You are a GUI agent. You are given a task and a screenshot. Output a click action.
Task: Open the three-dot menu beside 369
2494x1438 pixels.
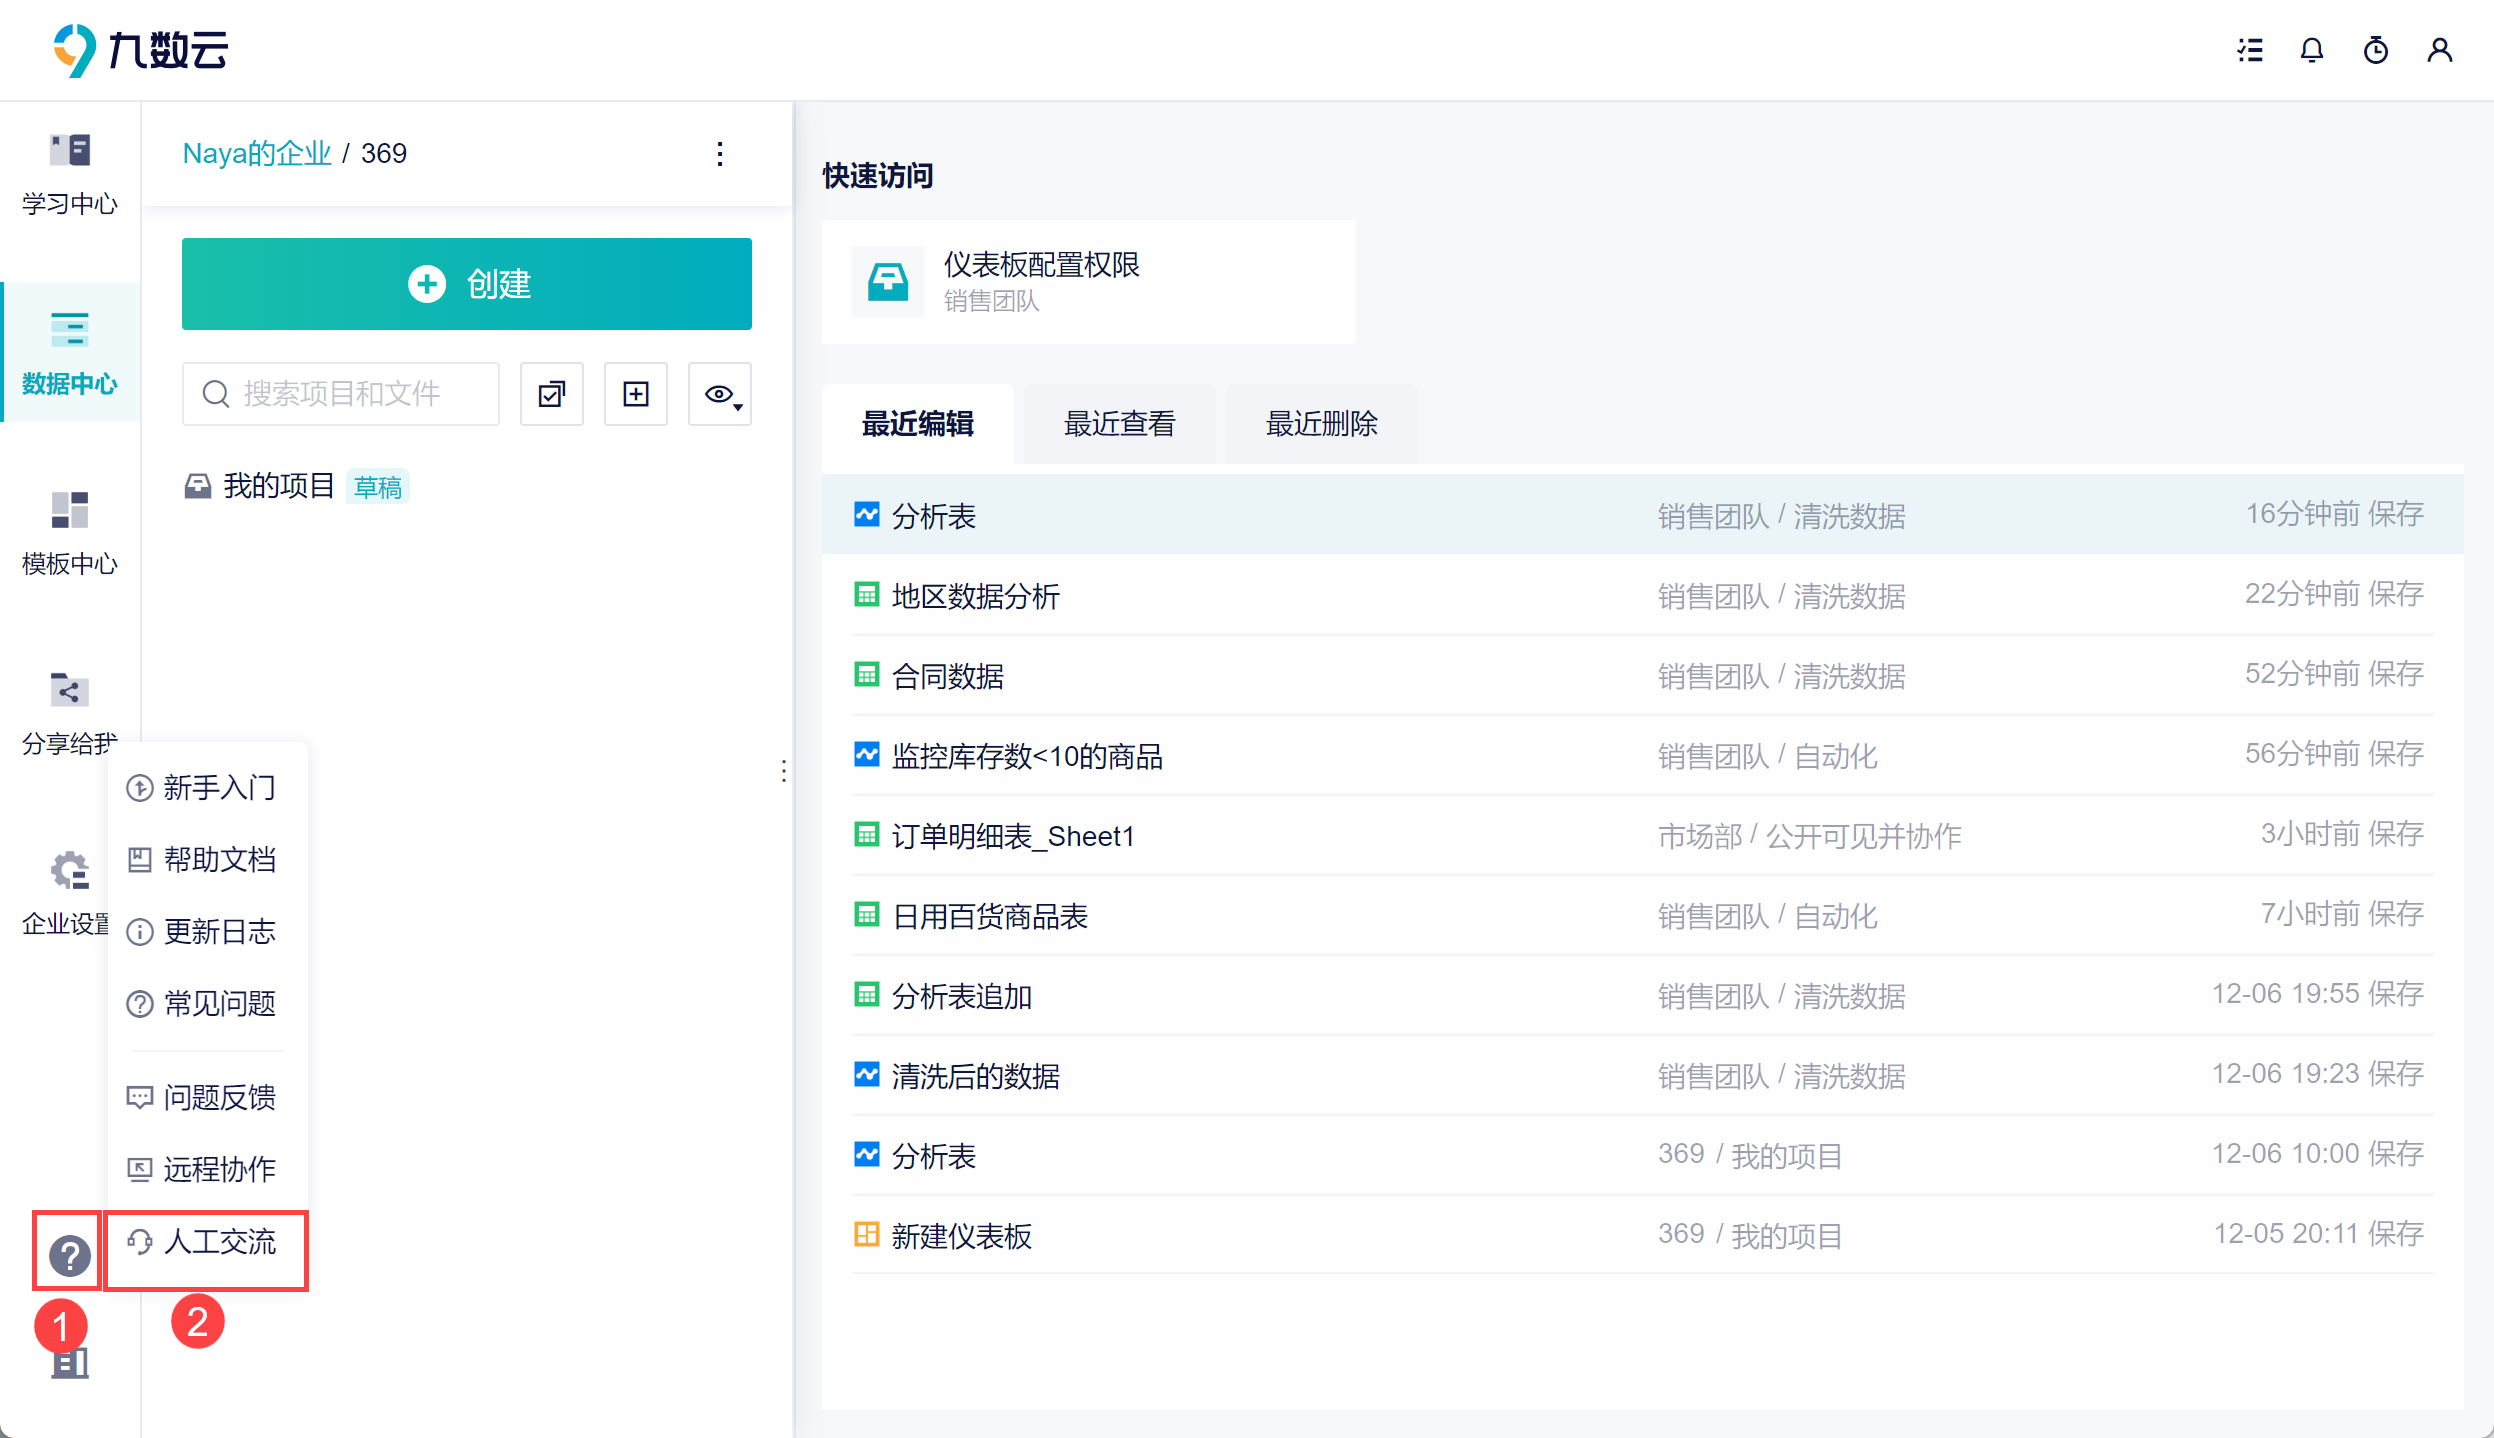[720, 154]
